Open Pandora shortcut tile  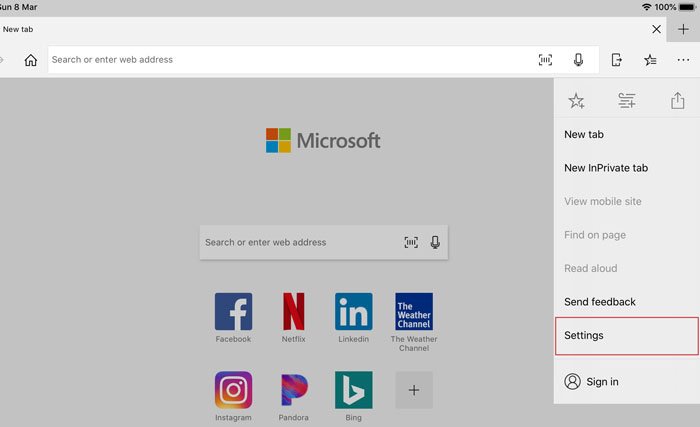pyautogui.click(x=293, y=396)
